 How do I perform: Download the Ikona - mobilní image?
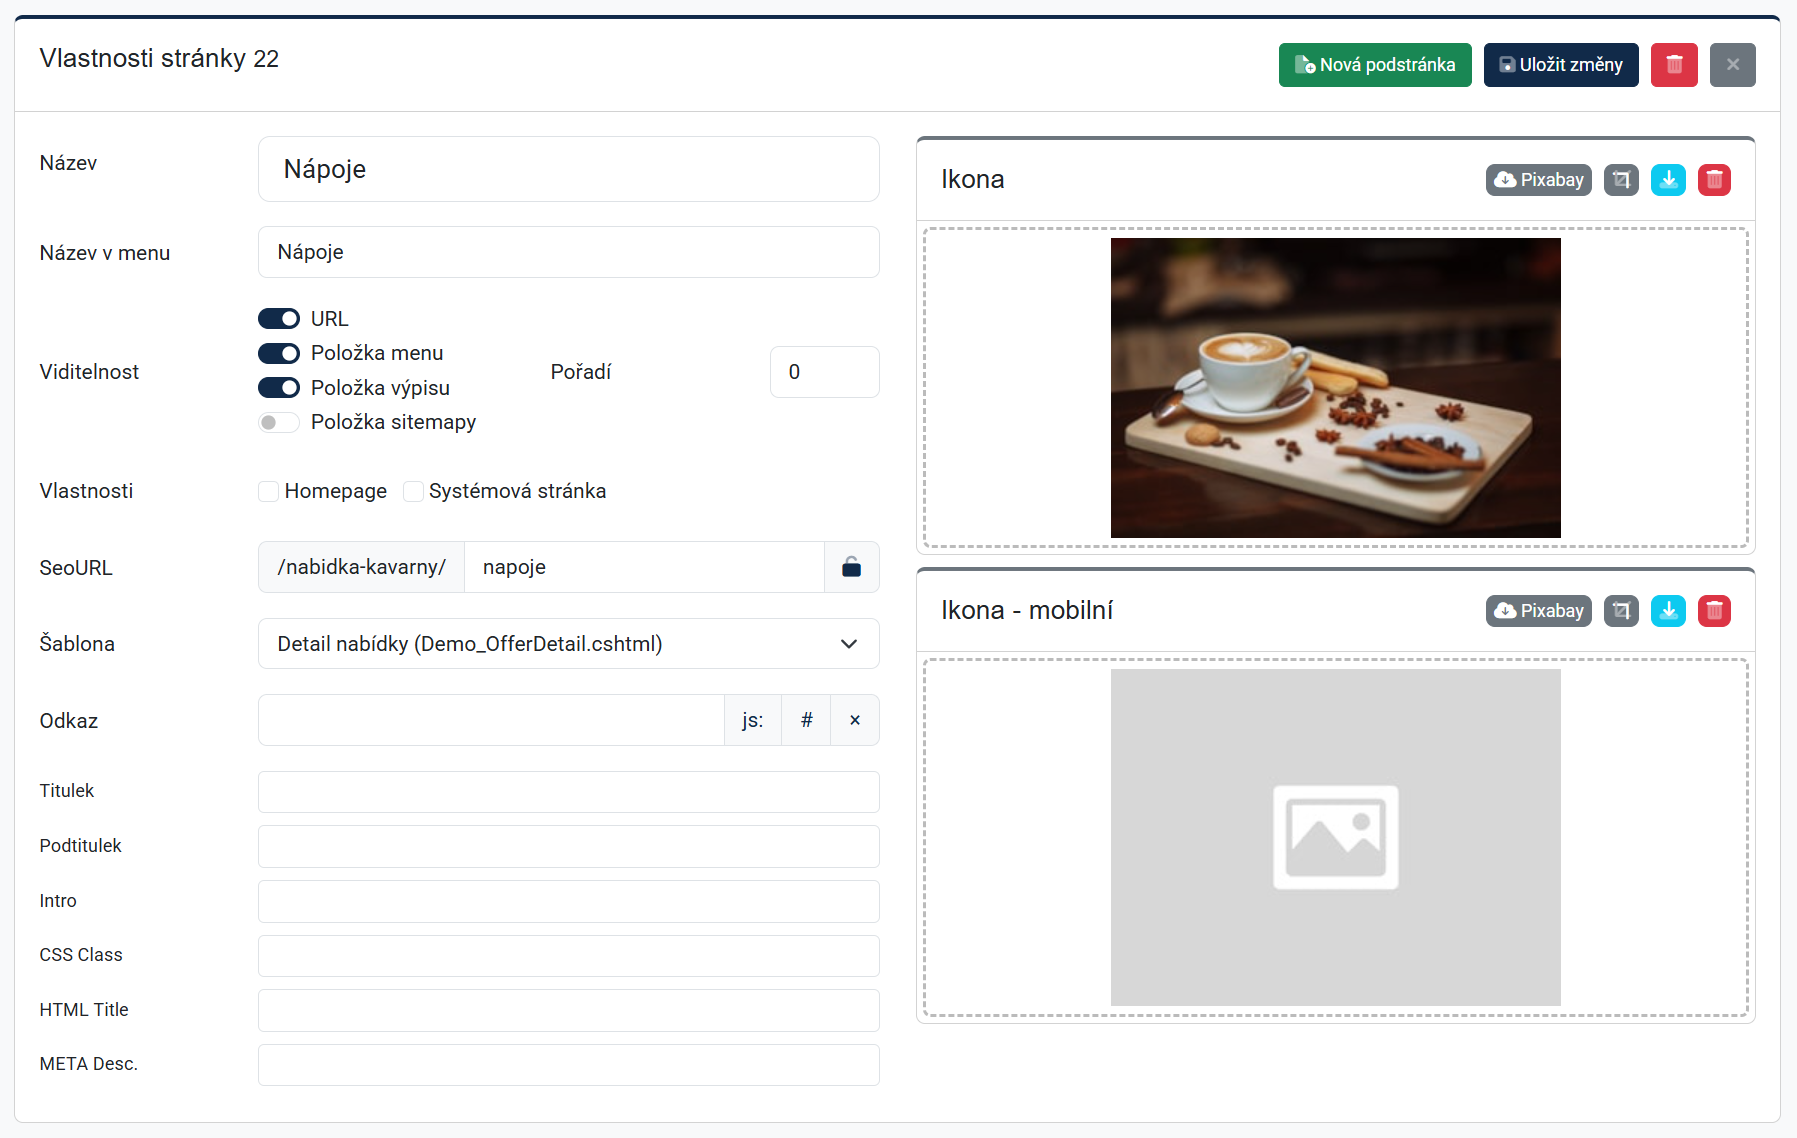(x=1668, y=611)
